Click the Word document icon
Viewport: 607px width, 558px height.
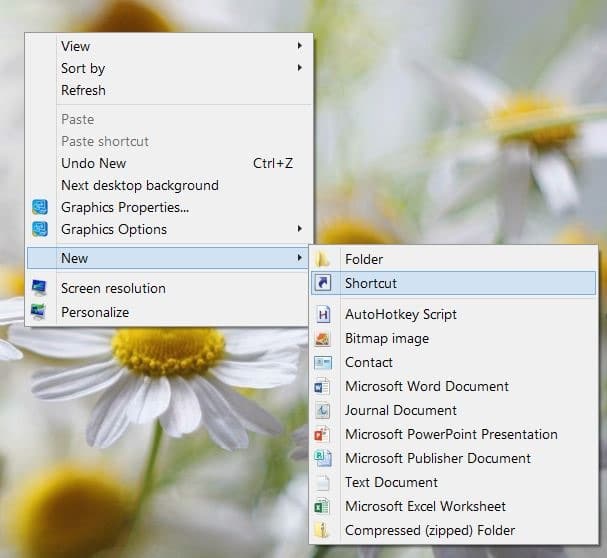tap(322, 386)
